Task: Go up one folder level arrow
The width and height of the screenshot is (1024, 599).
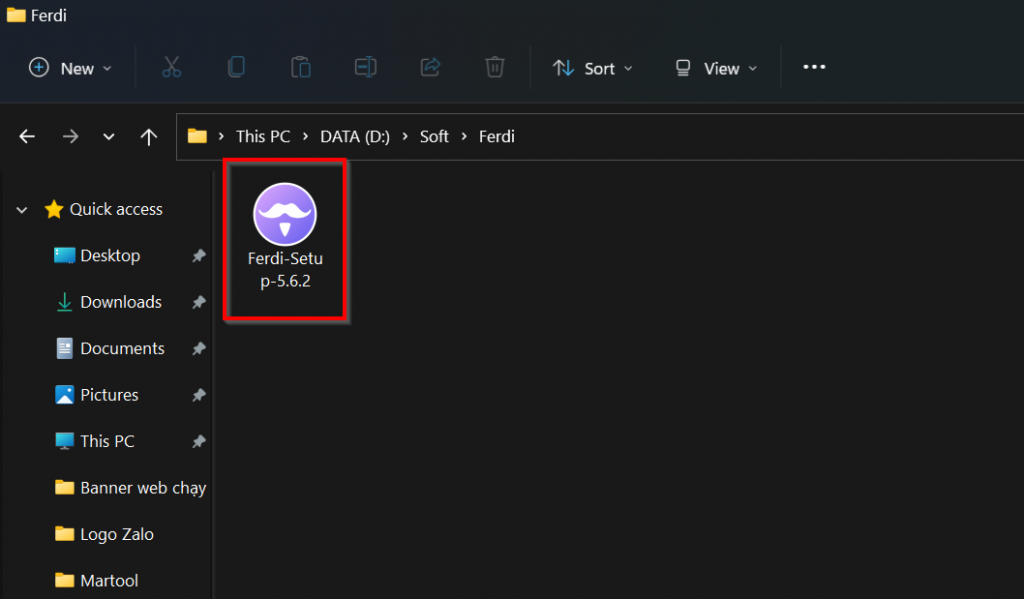Action: (x=148, y=137)
